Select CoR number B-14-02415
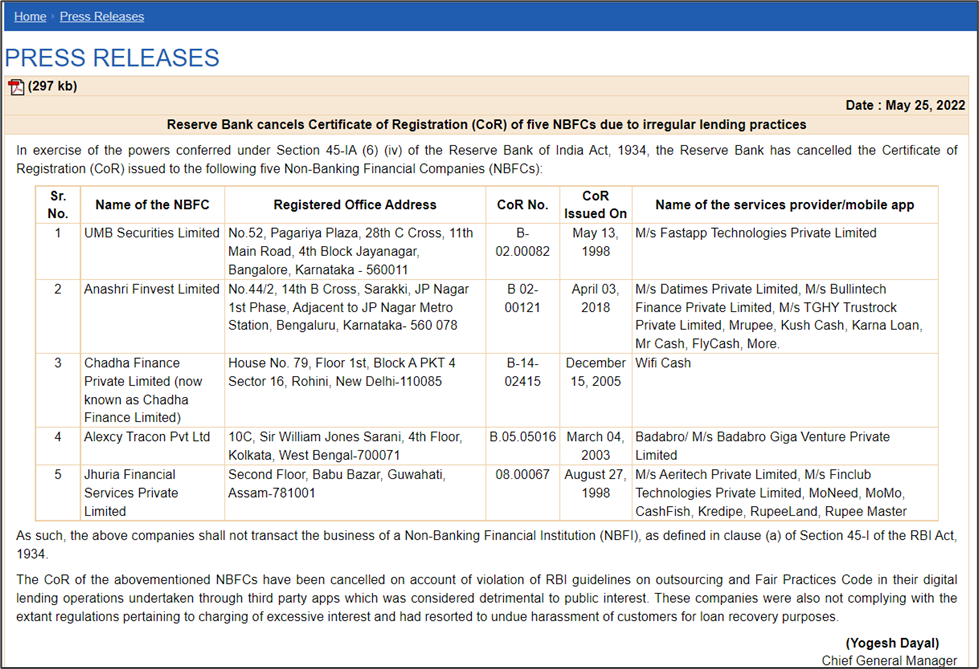The width and height of the screenshot is (979, 669). click(x=523, y=390)
